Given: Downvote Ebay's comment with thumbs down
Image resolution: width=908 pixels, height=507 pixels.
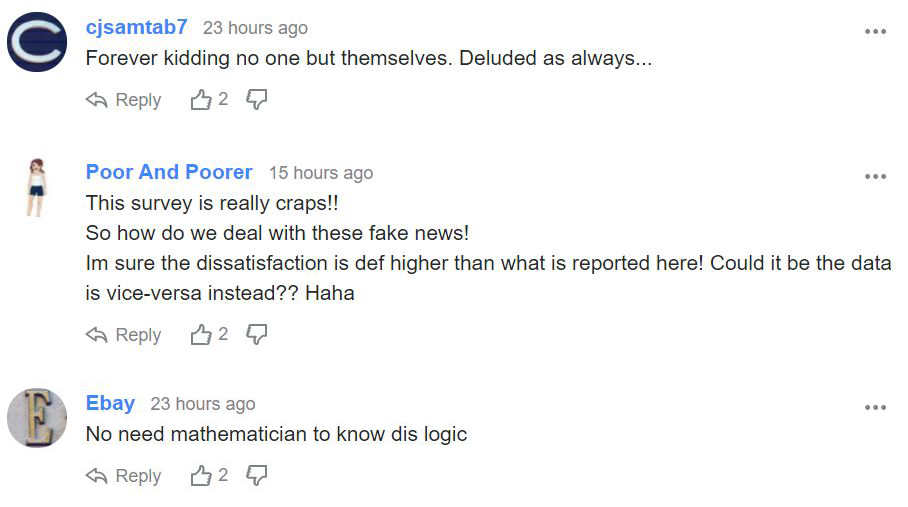Looking at the screenshot, I should (x=257, y=476).
